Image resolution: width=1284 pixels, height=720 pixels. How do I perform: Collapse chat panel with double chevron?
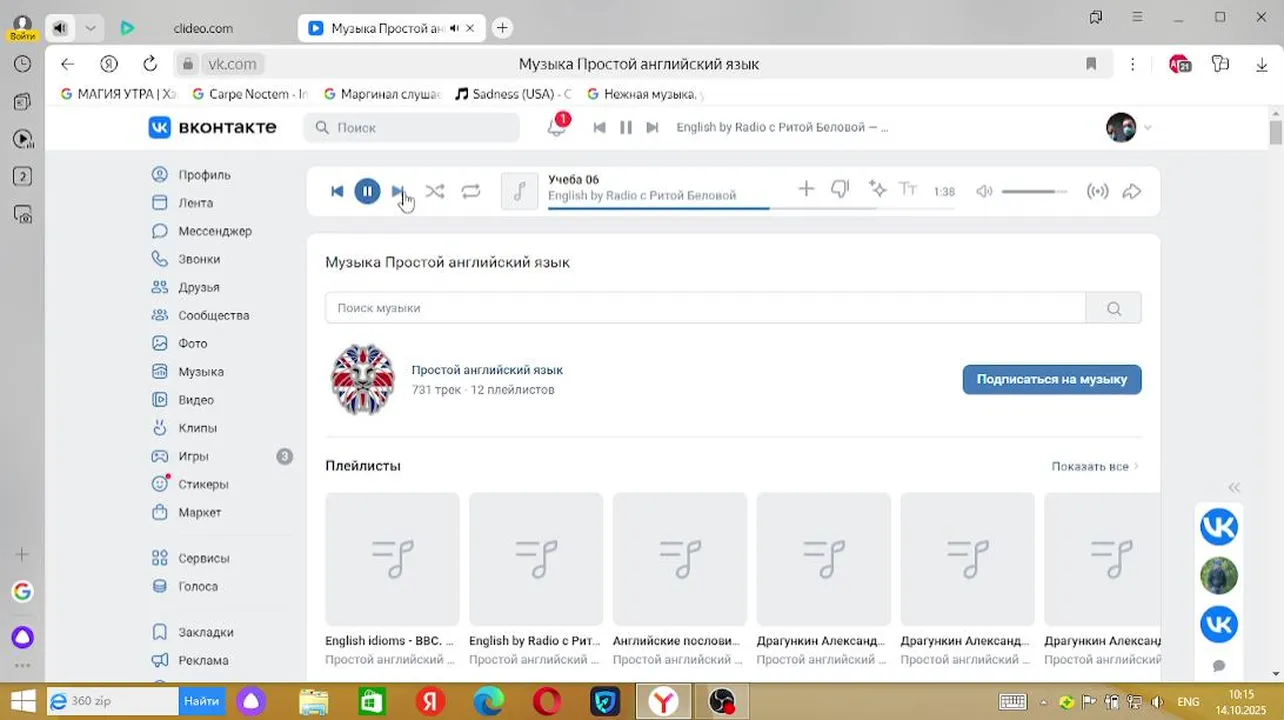pos(1234,487)
